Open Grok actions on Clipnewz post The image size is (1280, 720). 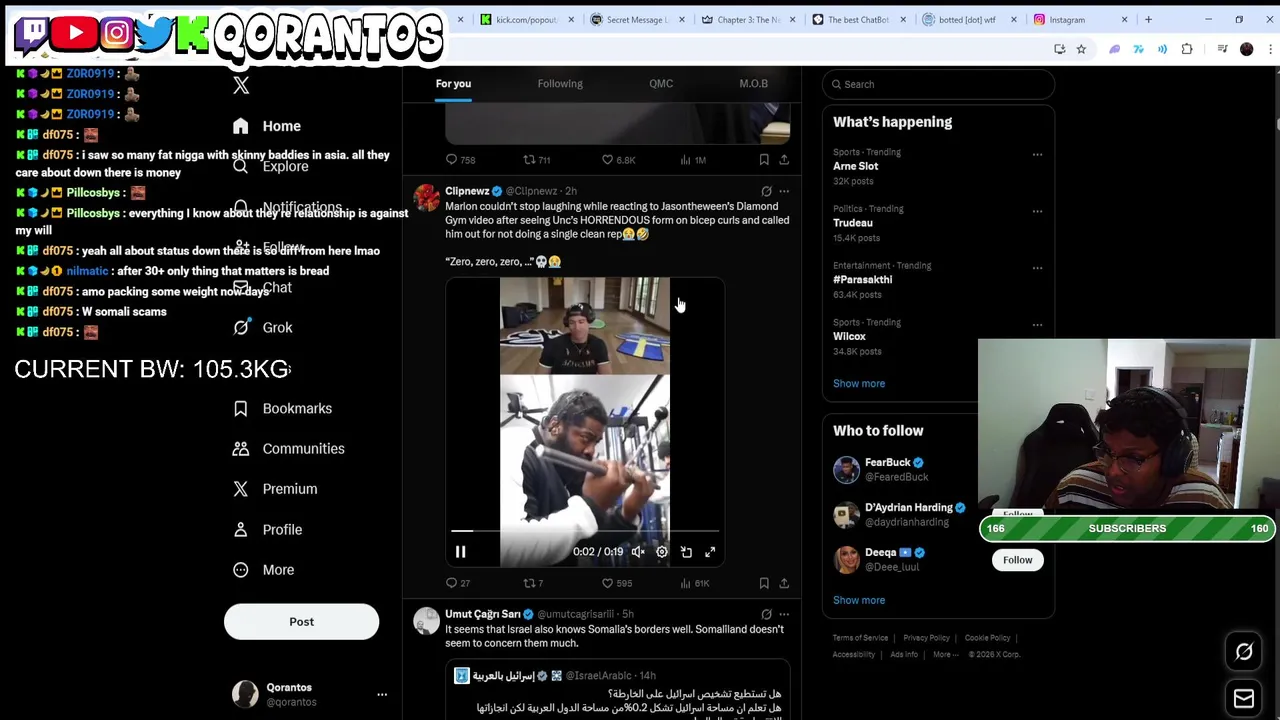pyautogui.click(x=766, y=191)
